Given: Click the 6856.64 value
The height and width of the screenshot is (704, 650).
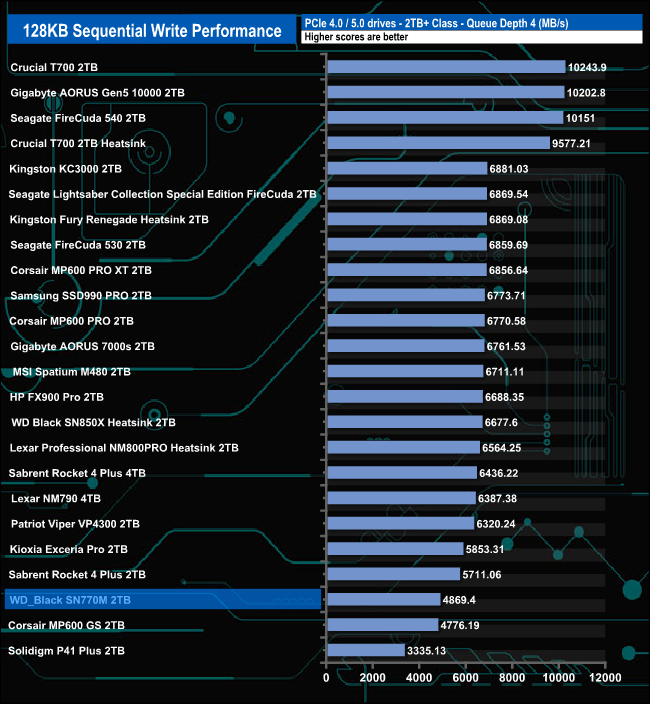Looking at the screenshot, I should click(x=508, y=270).
